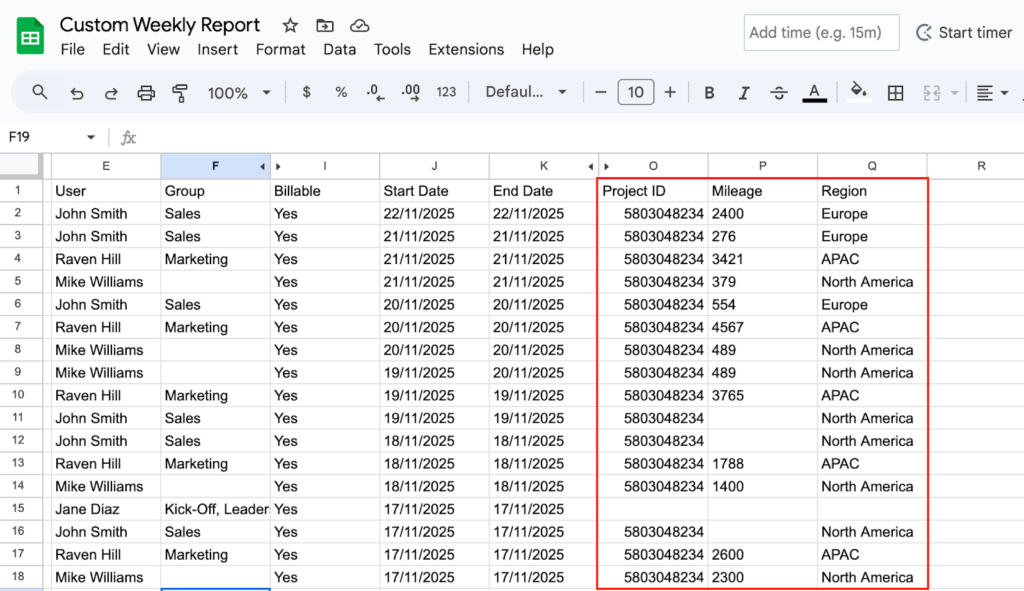
Task: Click the search magnifier in toolbar
Action: [40, 92]
